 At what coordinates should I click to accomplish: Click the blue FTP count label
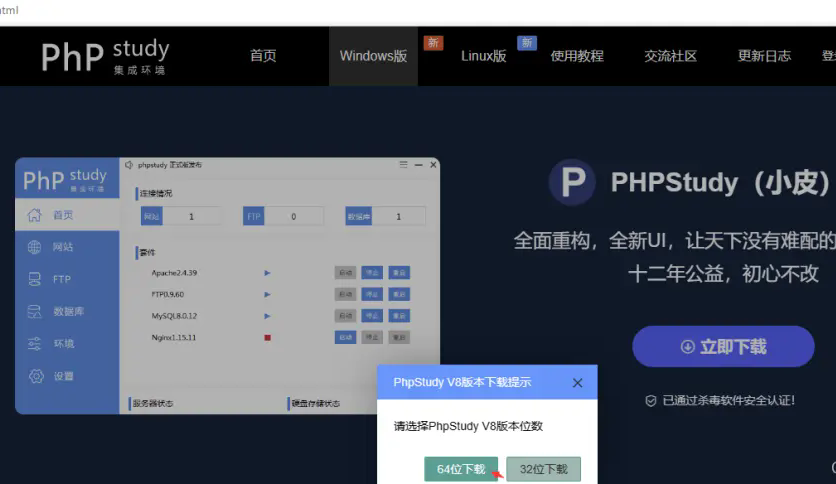click(x=254, y=216)
